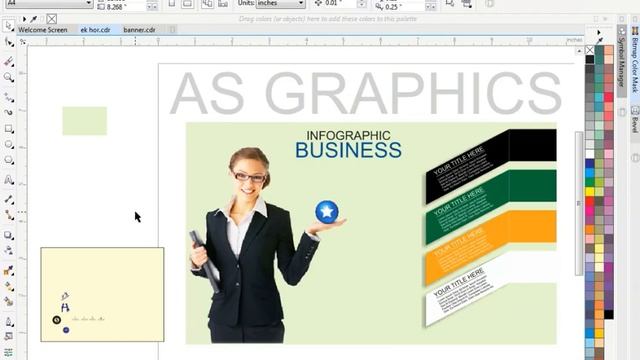Select the Connector tool
The width and height of the screenshot is (640, 360).
[x=8, y=216]
